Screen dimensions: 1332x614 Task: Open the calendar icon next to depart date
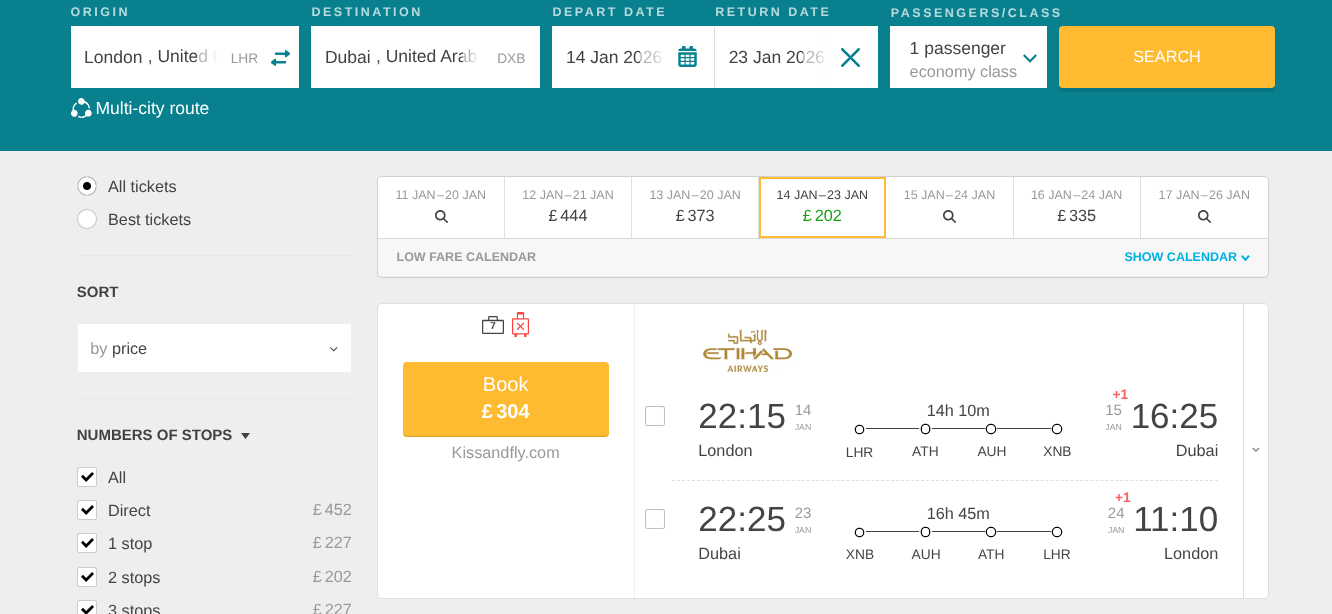coord(687,57)
